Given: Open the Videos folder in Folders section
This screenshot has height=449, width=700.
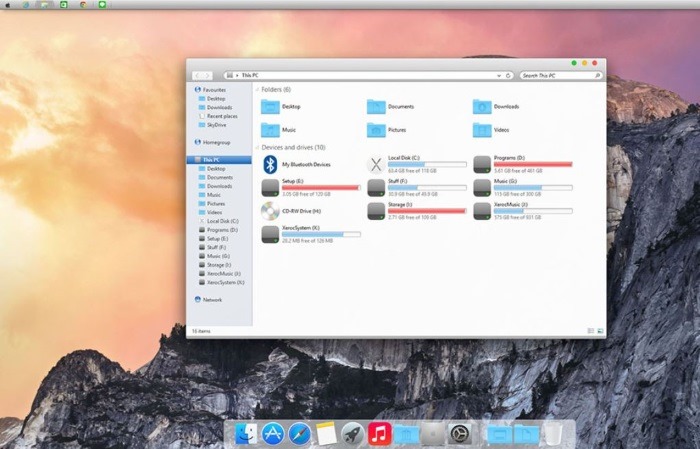Looking at the screenshot, I should (482, 130).
